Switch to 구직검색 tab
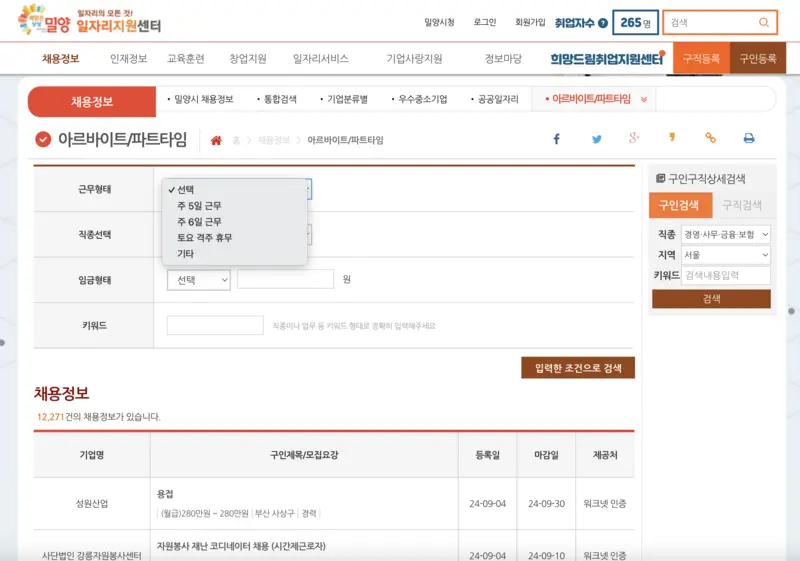 [742, 205]
